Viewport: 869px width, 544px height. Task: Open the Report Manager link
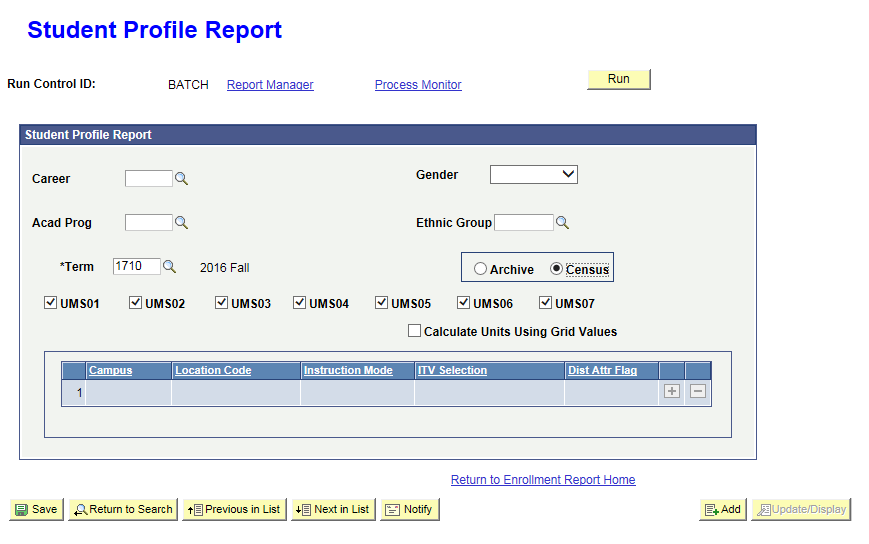pos(270,85)
